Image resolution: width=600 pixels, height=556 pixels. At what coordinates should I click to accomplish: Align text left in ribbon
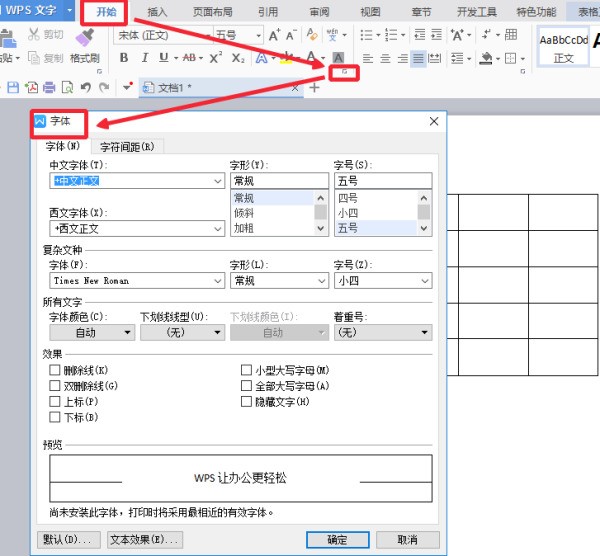(x=368, y=59)
